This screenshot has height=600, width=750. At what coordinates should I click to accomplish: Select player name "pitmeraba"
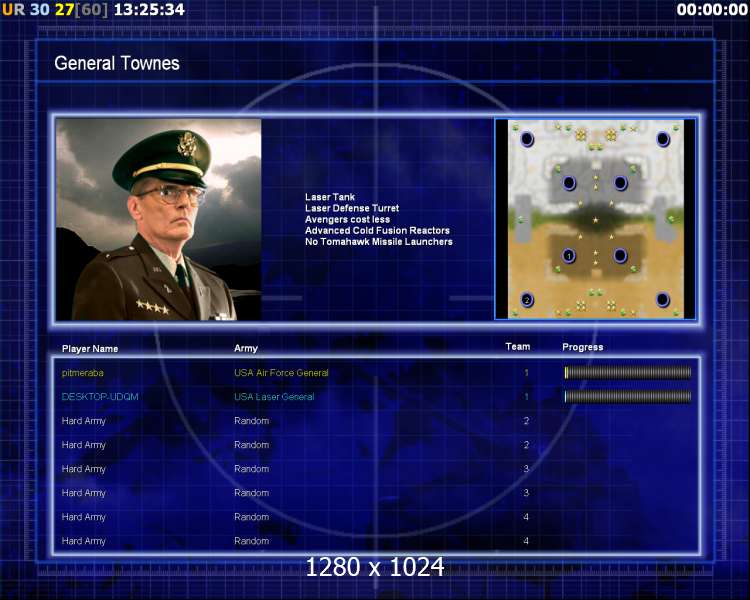pos(83,373)
